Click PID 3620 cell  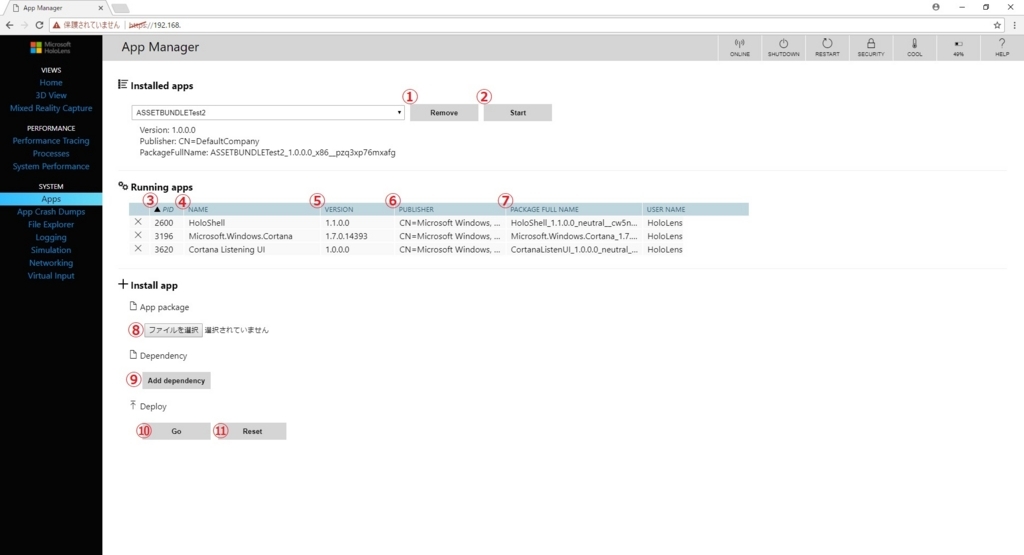pos(163,249)
